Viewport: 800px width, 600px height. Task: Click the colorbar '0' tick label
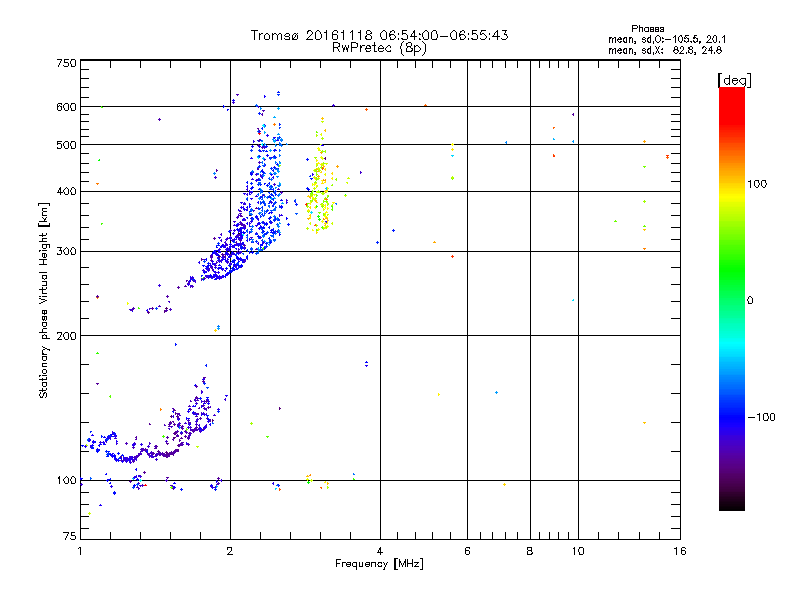click(750, 301)
